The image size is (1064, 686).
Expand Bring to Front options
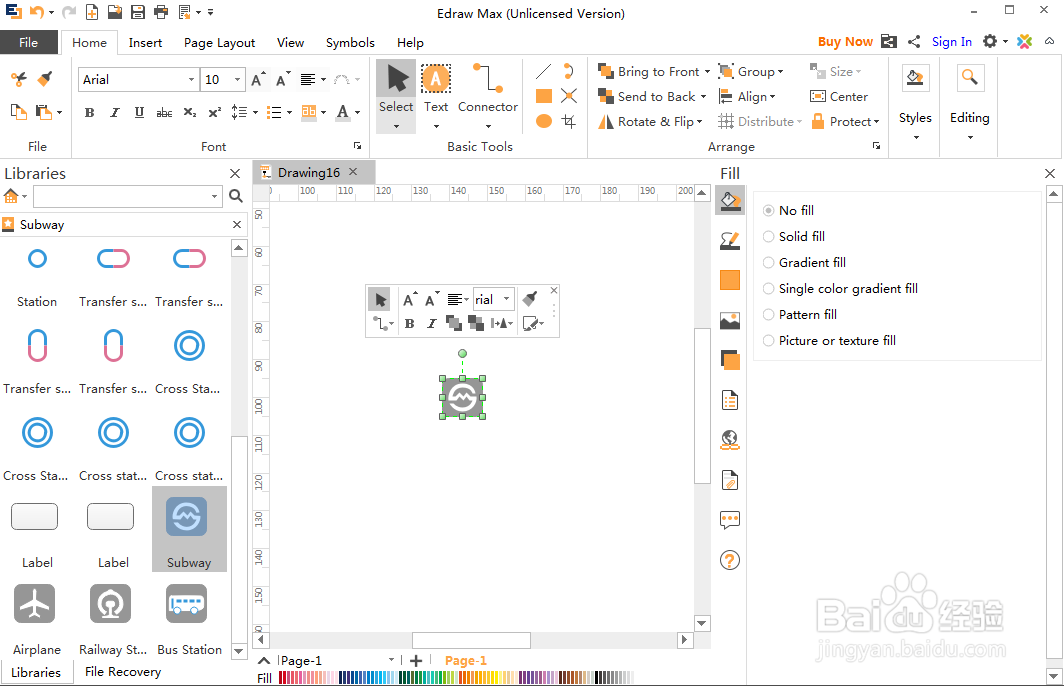pyautogui.click(x=707, y=71)
